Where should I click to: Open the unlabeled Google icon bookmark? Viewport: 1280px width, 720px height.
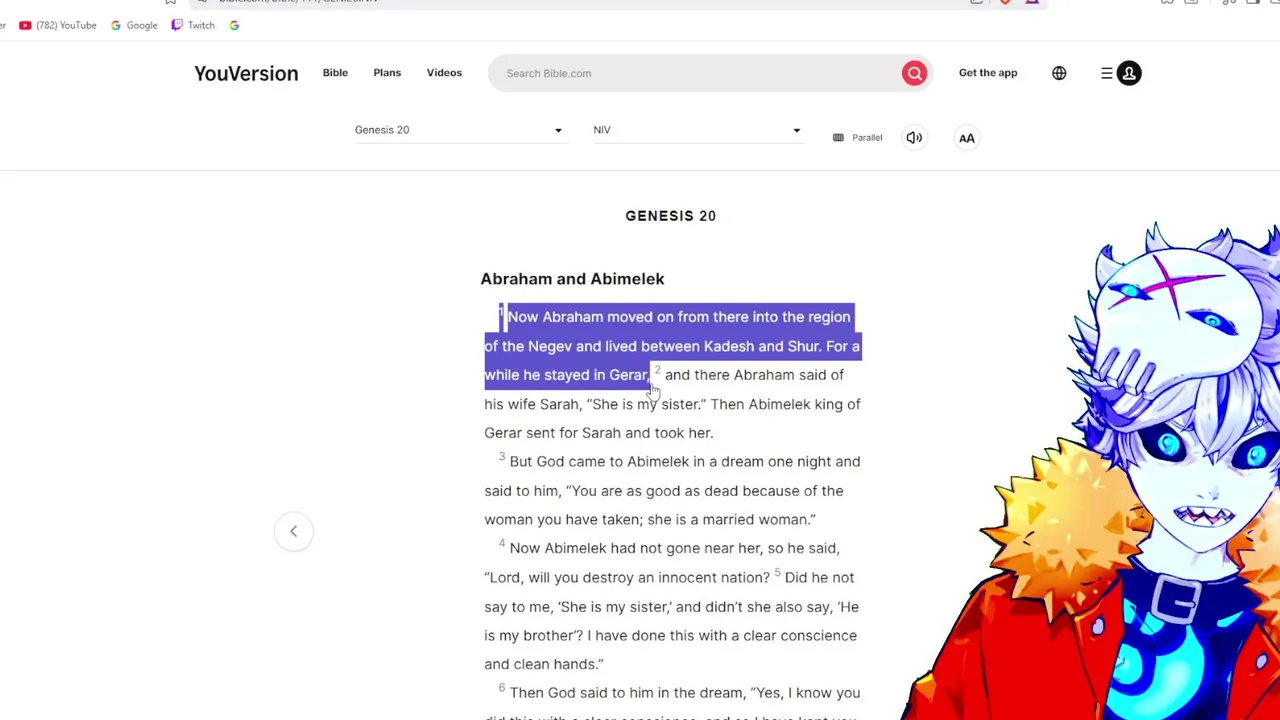pos(234,25)
